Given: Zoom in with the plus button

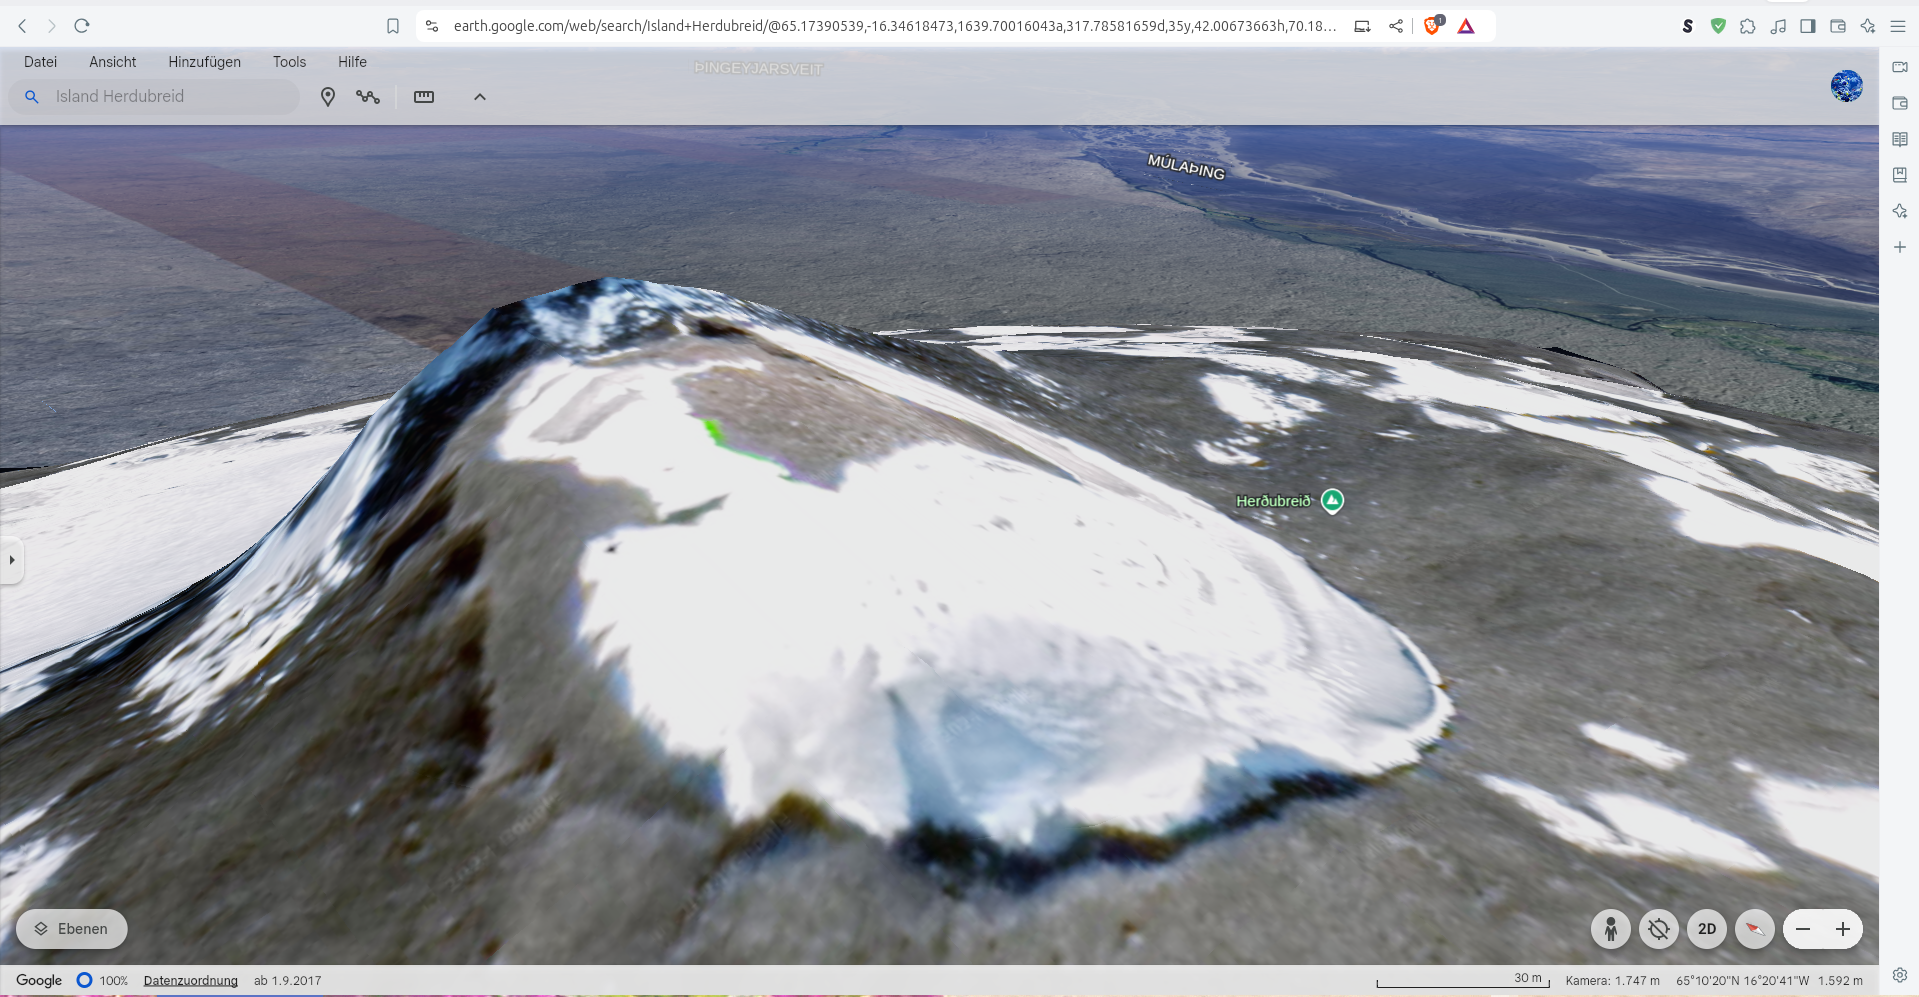Looking at the screenshot, I should pyautogui.click(x=1843, y=929).
